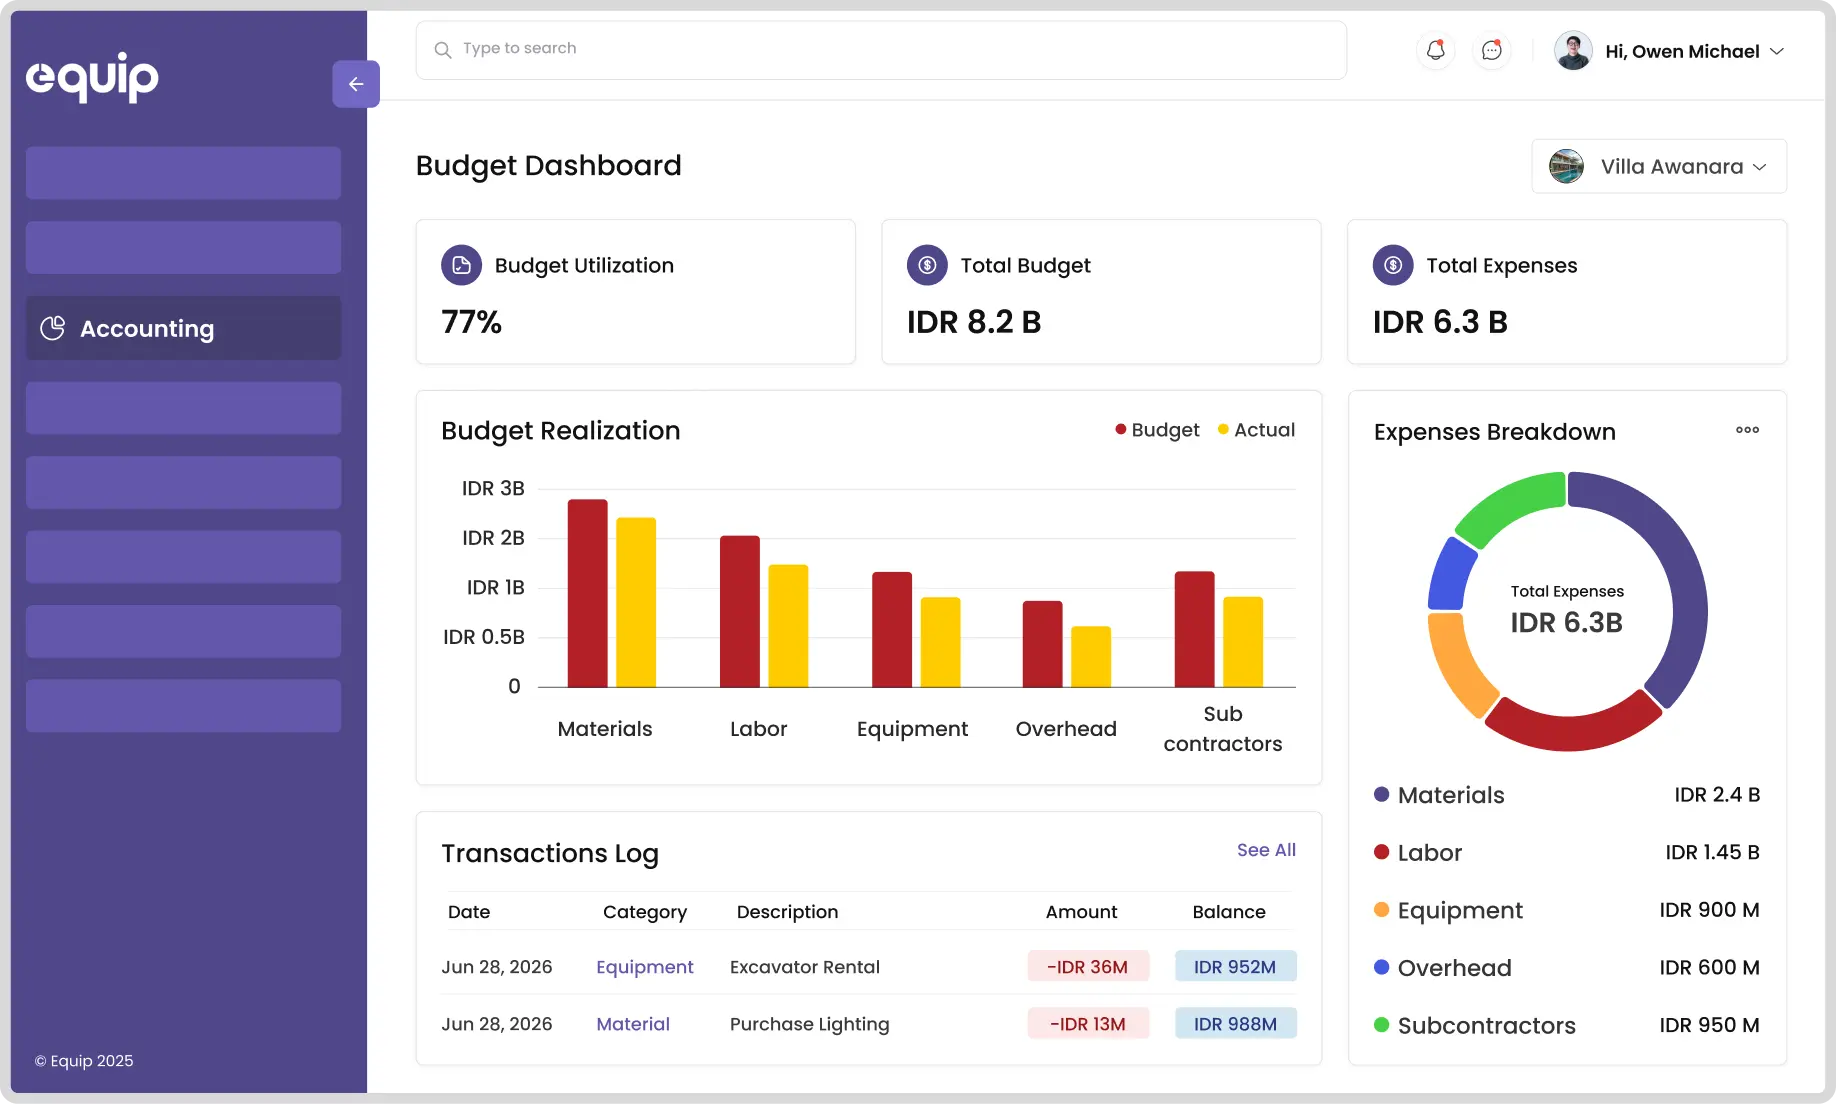1836x1104 pixels.
Task: Toggle the Actual legend series
Action: click(1256, 430)
